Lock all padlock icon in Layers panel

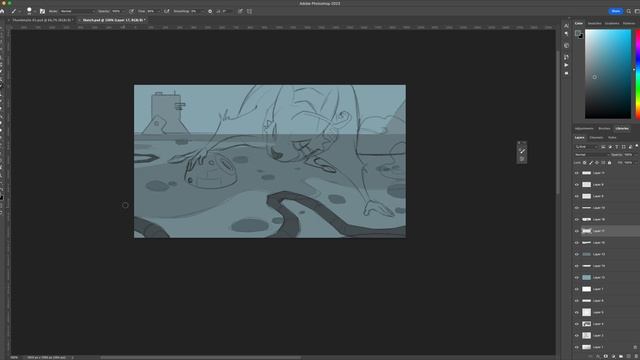tap(609, 162)
